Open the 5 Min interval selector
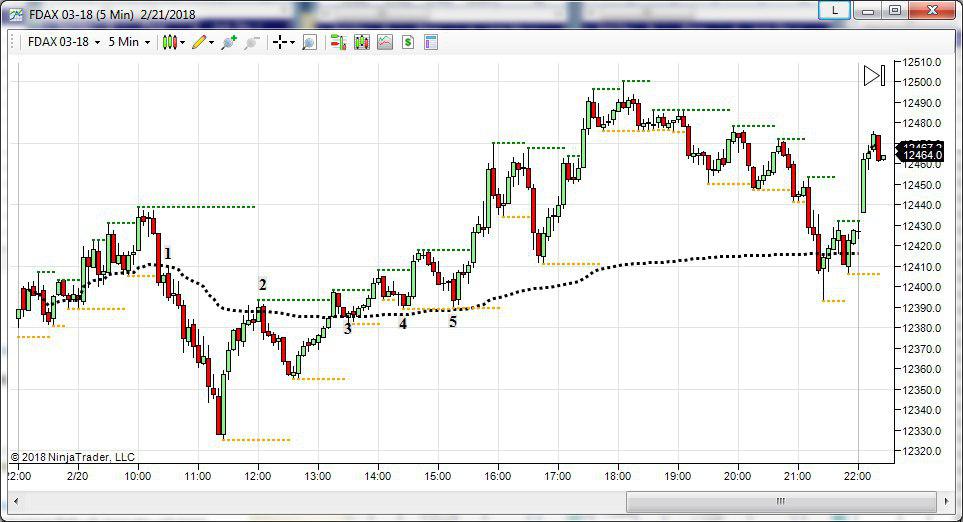This screenshot has height=522, width=963. [129, 42]
